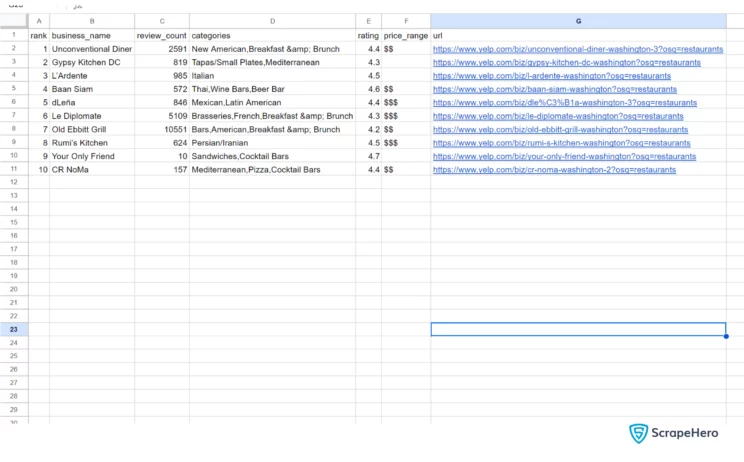Viewport: 744px width, 462px height.
Task: Select 'Thai,Wine Bars,Beer Bar' cell
Action: pyautogui.click(x=272, y=89)
